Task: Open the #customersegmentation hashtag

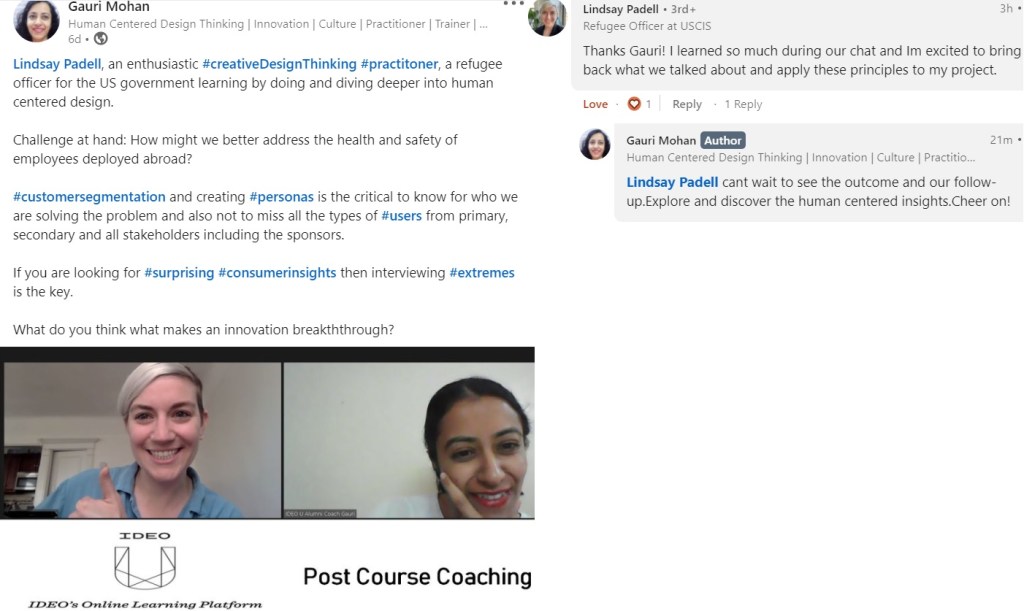Action: coord(89,196)
